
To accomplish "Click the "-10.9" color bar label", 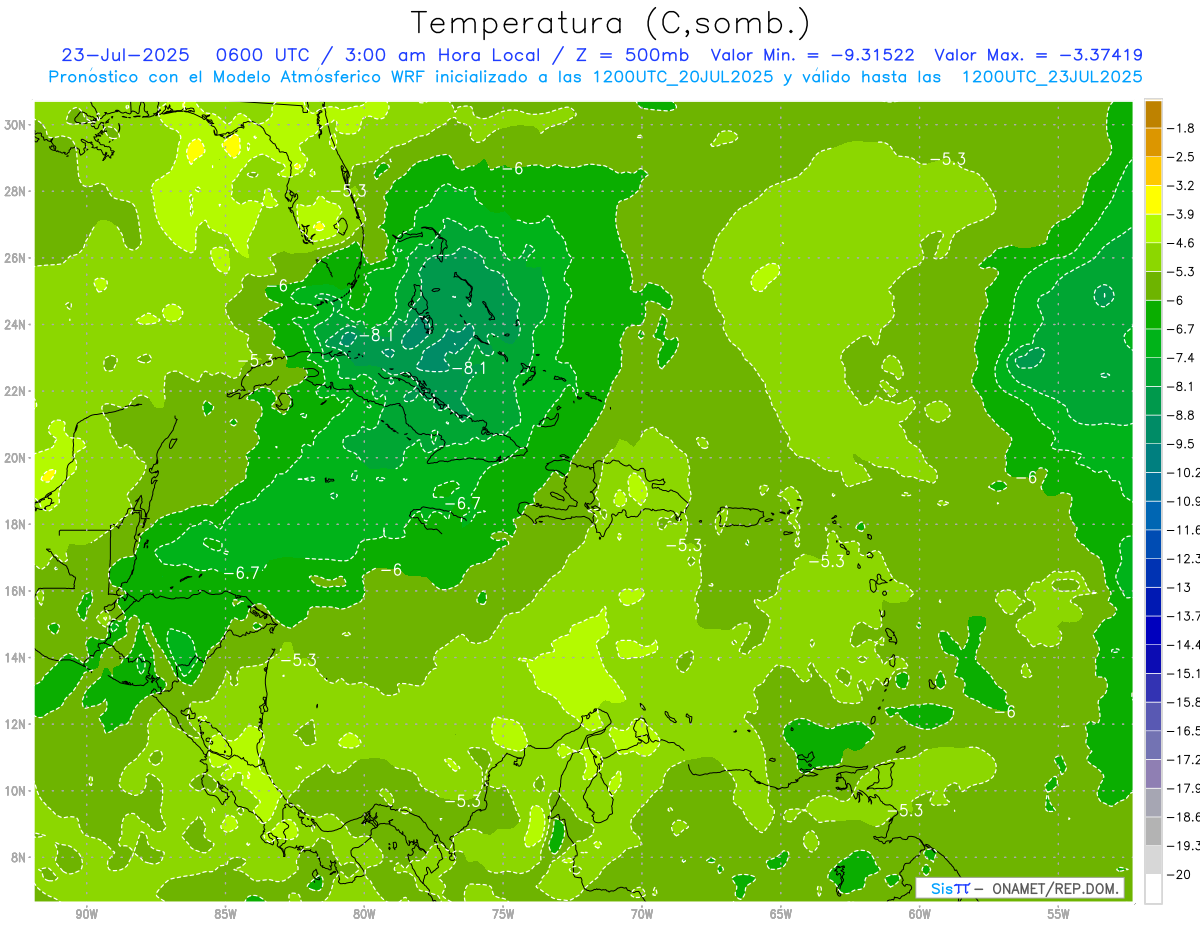I will point(1184,500).
